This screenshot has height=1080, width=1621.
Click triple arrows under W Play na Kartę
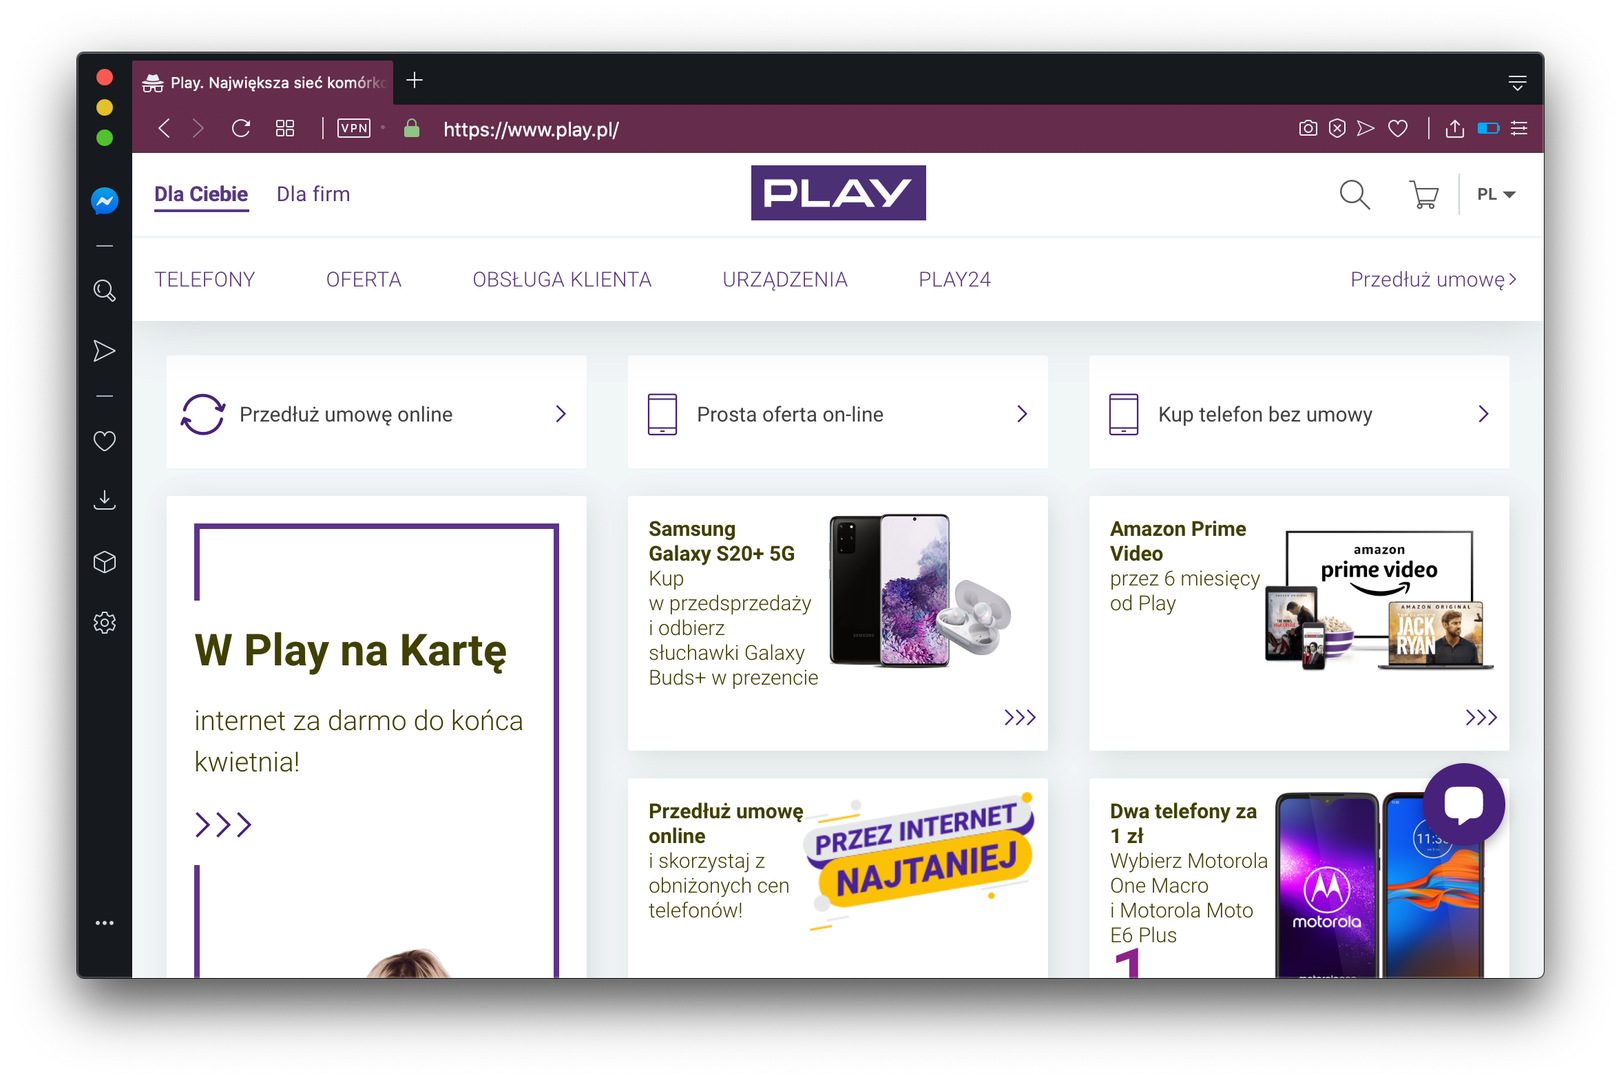click(x=223, y=825)
